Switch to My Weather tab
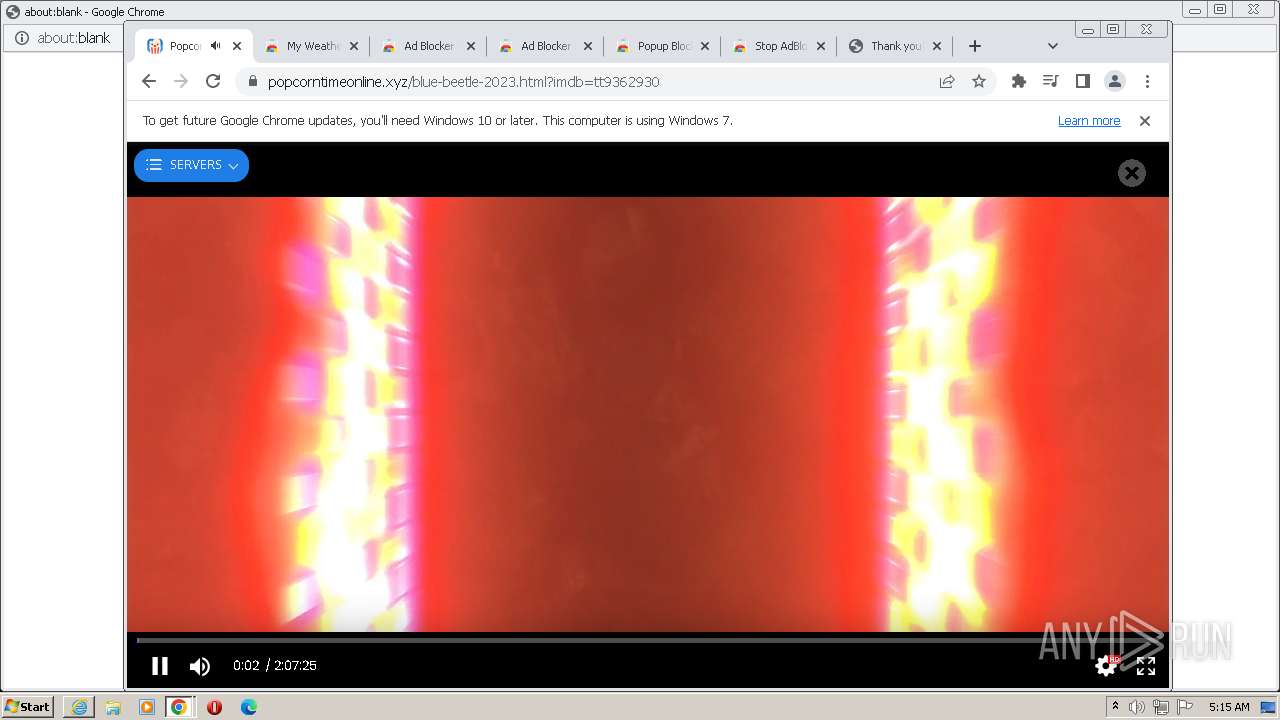 [313, 46]
